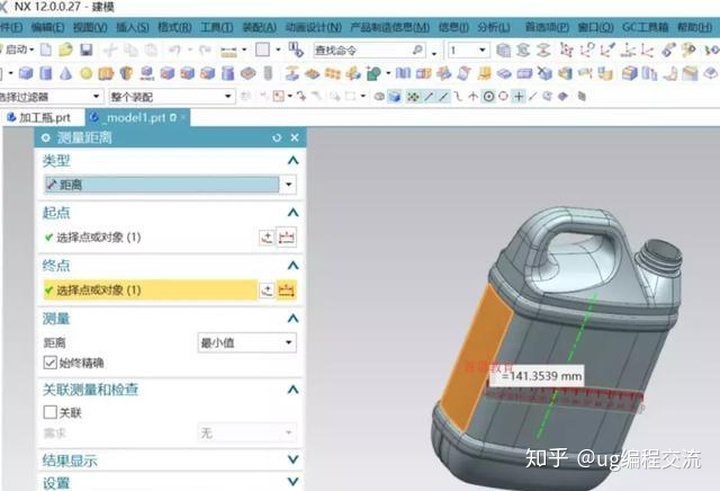Click the Save floppy disk icon
Image resolution: width=720 pixels, height=491 pixels.
point(86,50)
